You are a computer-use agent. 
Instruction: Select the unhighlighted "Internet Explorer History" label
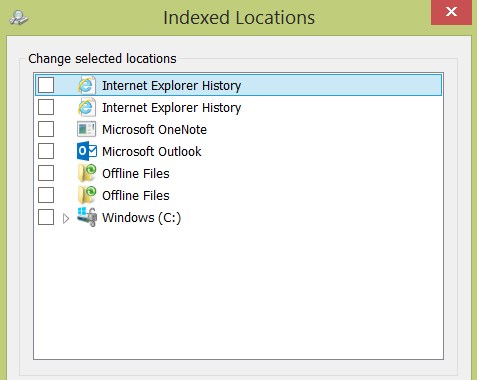[171, 108]
